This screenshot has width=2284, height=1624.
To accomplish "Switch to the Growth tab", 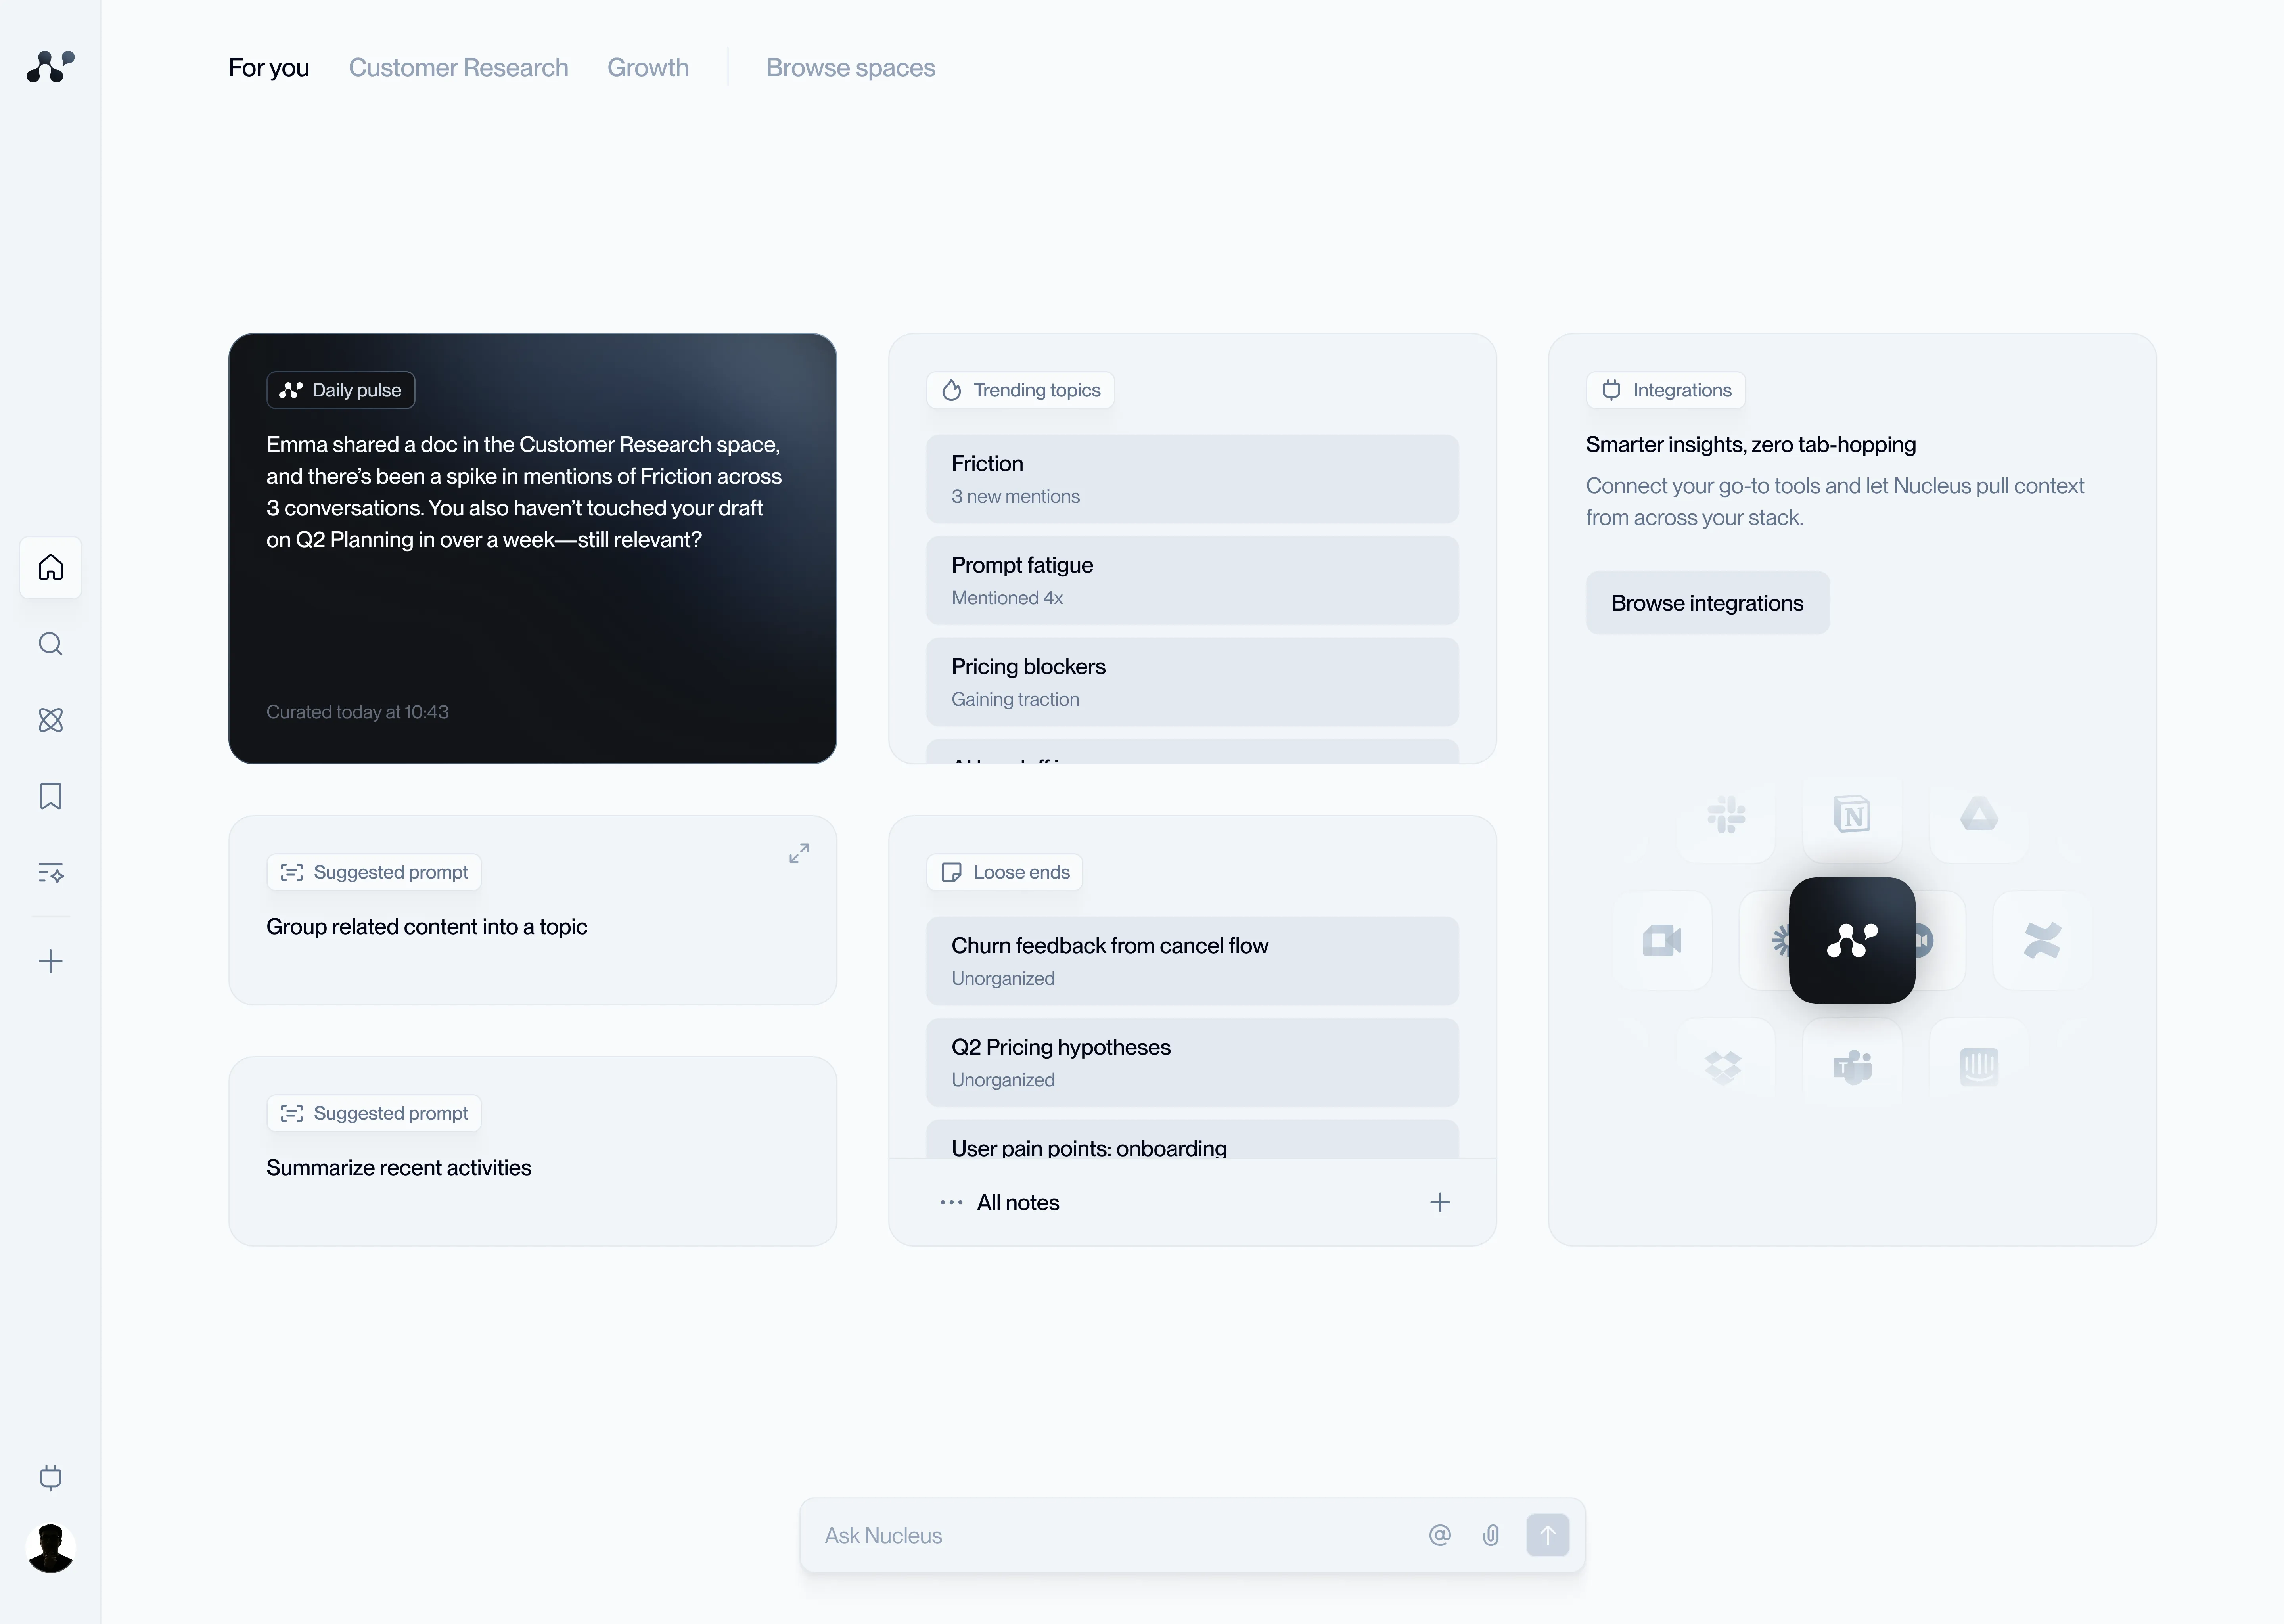I will click(x=648, y=68).
